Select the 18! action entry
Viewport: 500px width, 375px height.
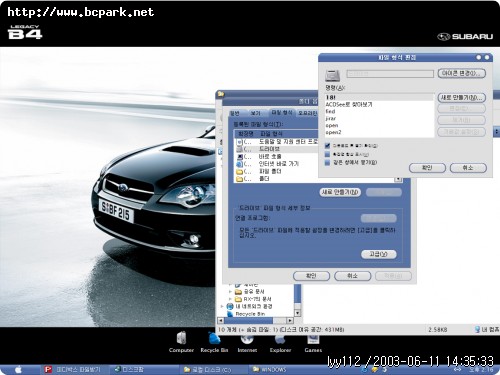pos(379,97)
